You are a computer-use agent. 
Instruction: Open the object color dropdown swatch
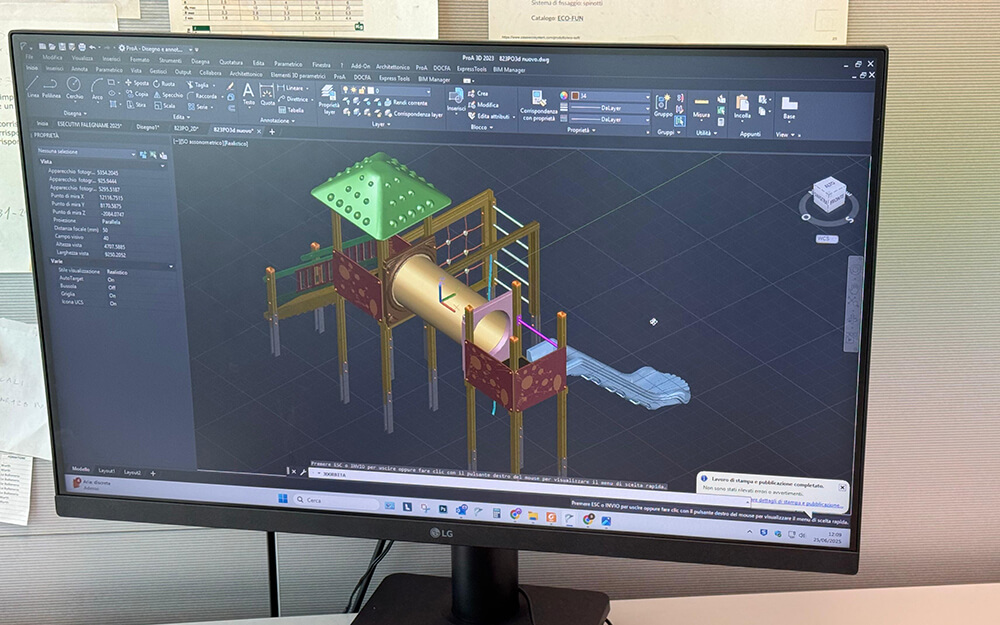click(x=600, y=95)
